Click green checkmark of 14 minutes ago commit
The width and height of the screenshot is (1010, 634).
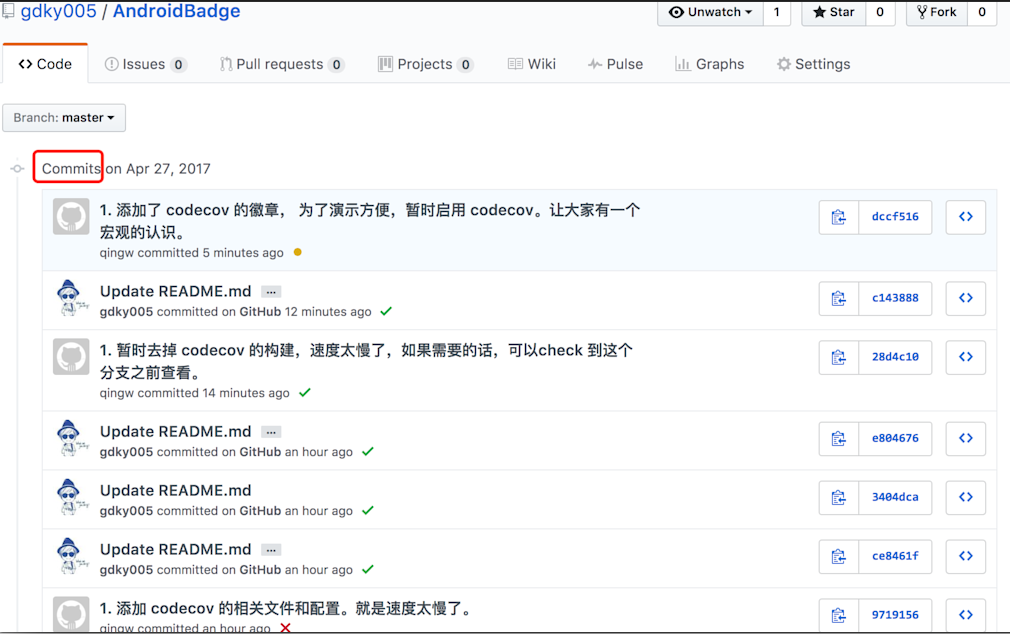tap(305, 392)
